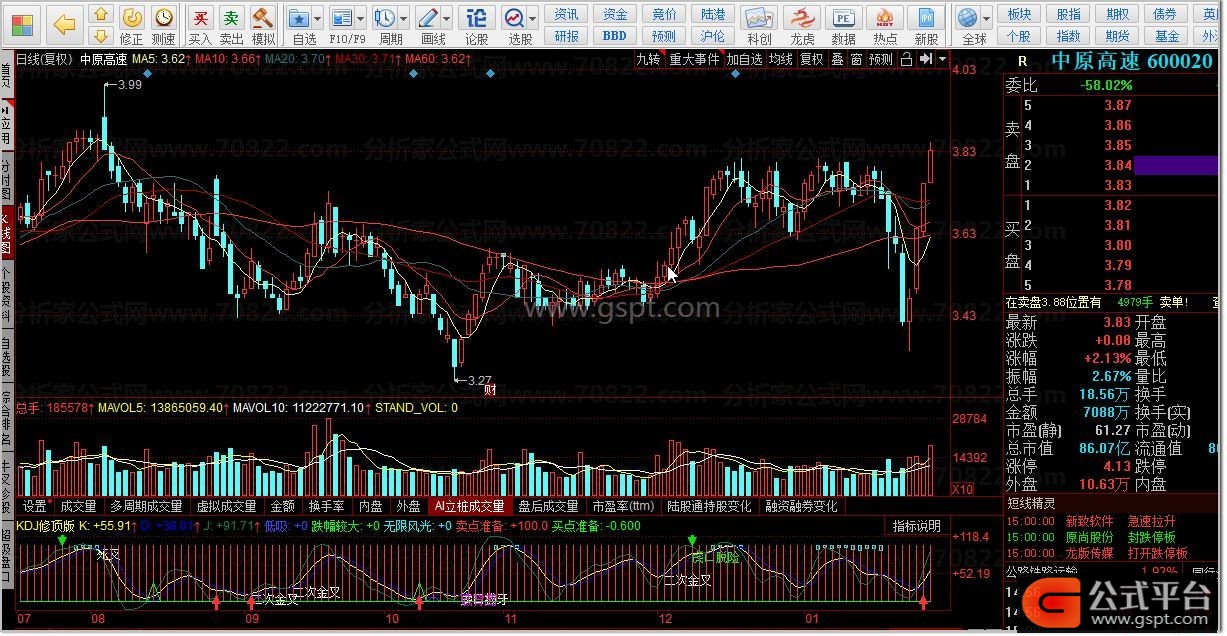Switch to the 成交量 volume indicator tab
Image resolution: width=1227 pixels, height=636 pixels.
[78, 506]
